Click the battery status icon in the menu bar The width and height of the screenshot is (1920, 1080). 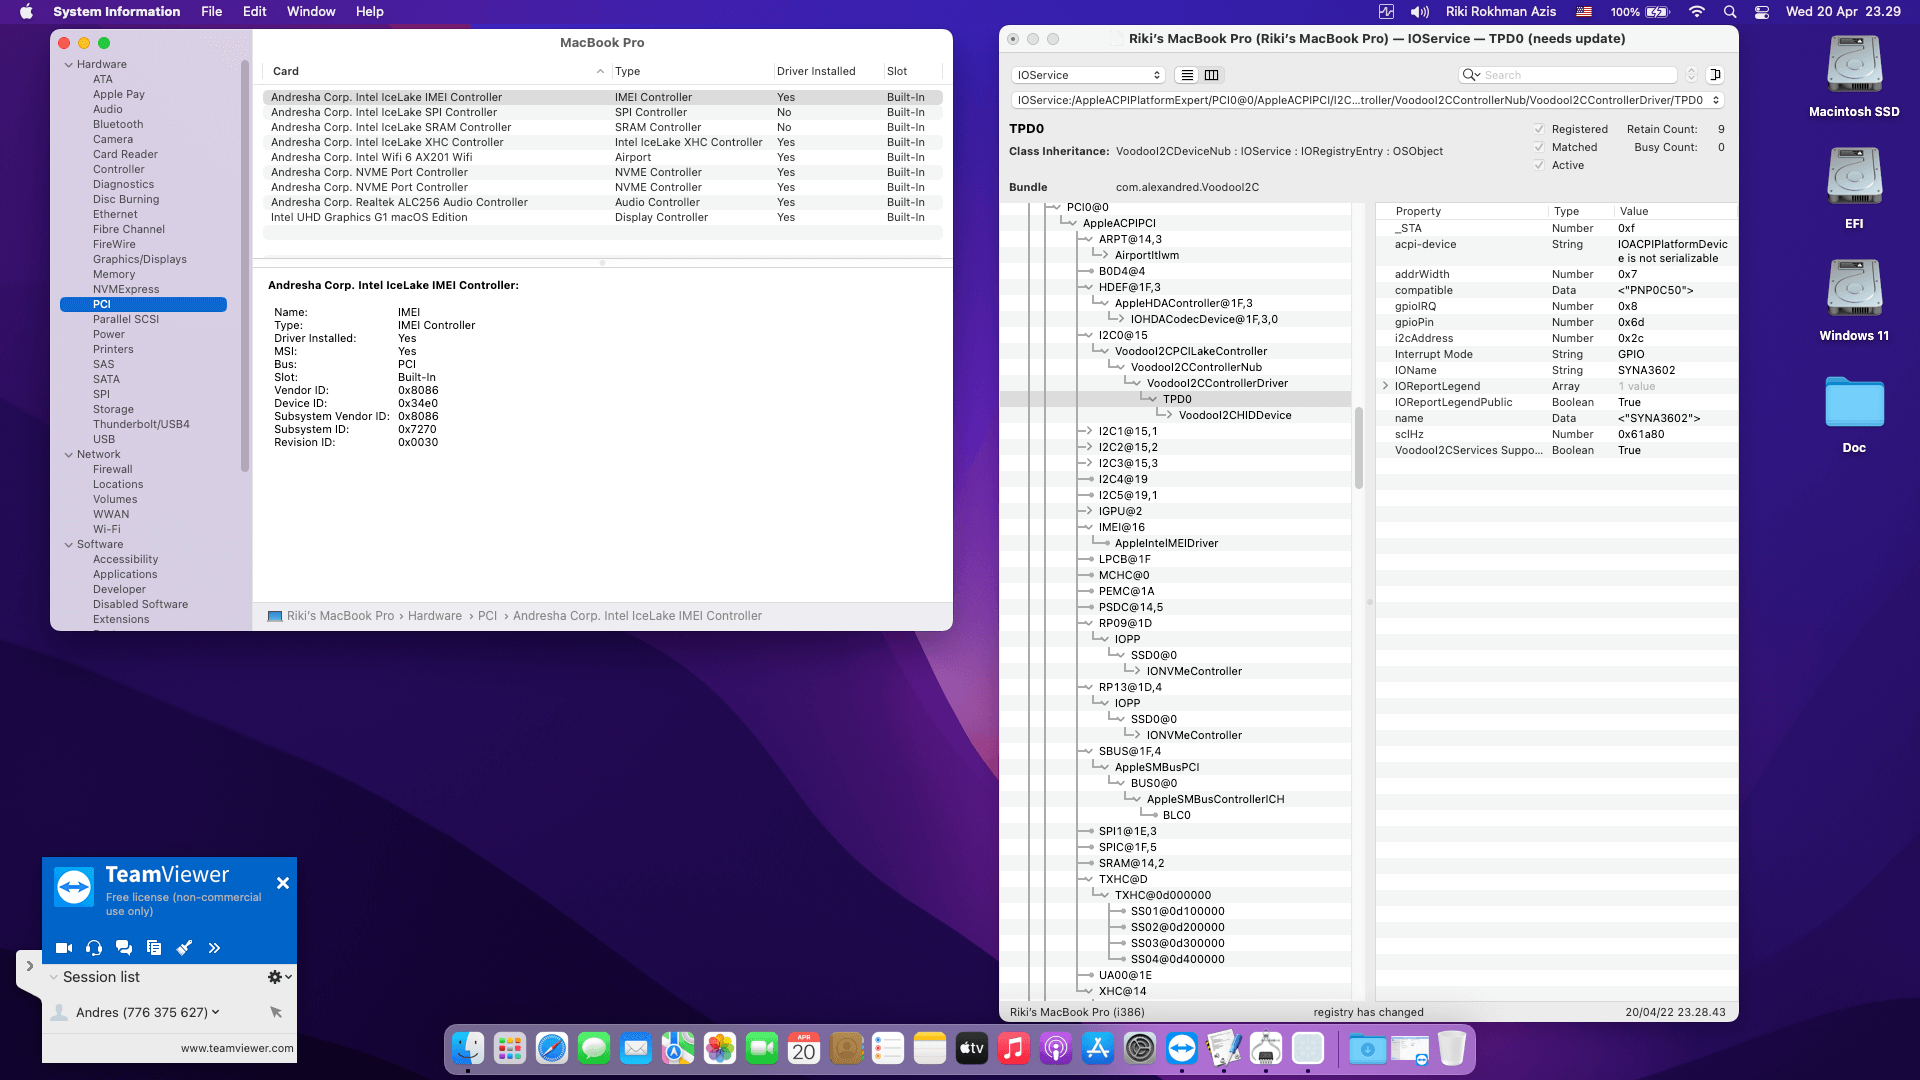click(1658, 11)
